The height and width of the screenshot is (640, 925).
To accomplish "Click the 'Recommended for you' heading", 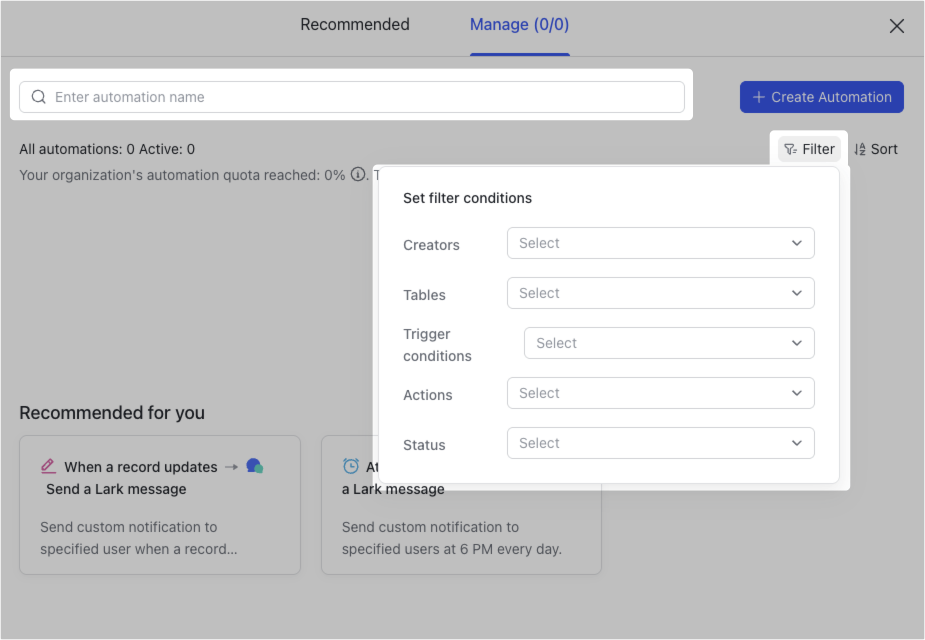I will pos(112,413).
